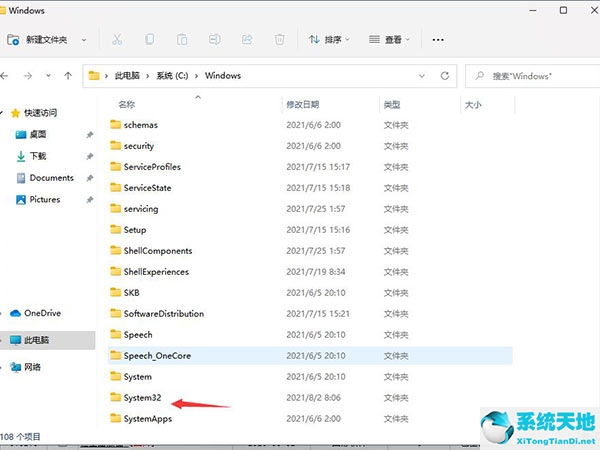Click the date 2021/7/19 8:34

click(x=315, y=272)
